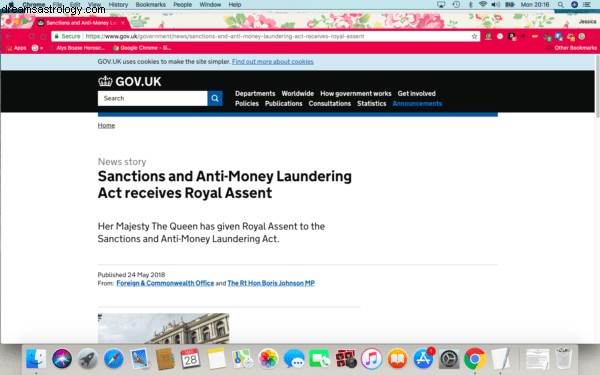Open Launchpad rocket in the dock
600x375 pixels.
click(x=88, y=359)
